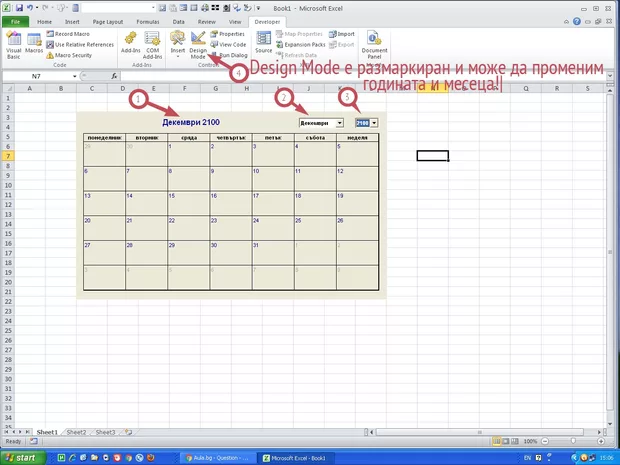Click the 100% zoom level
620x465 pixels.
[530, 441]
